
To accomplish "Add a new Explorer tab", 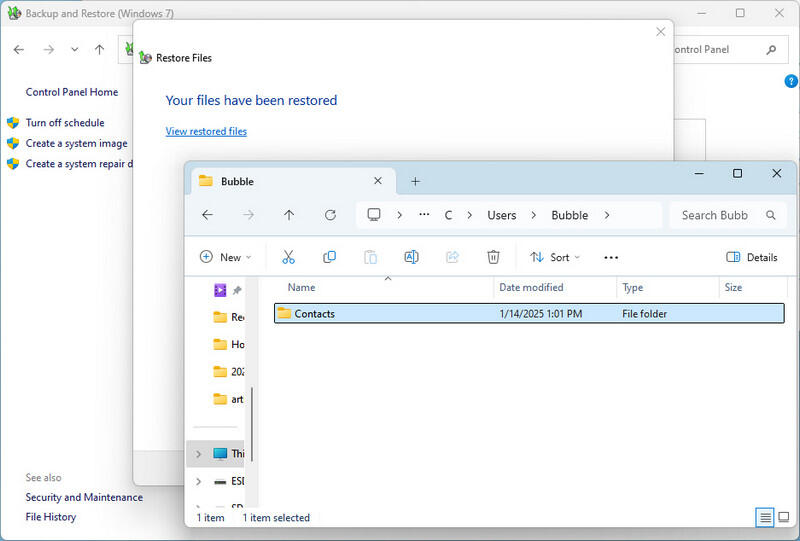I will 416,181.
